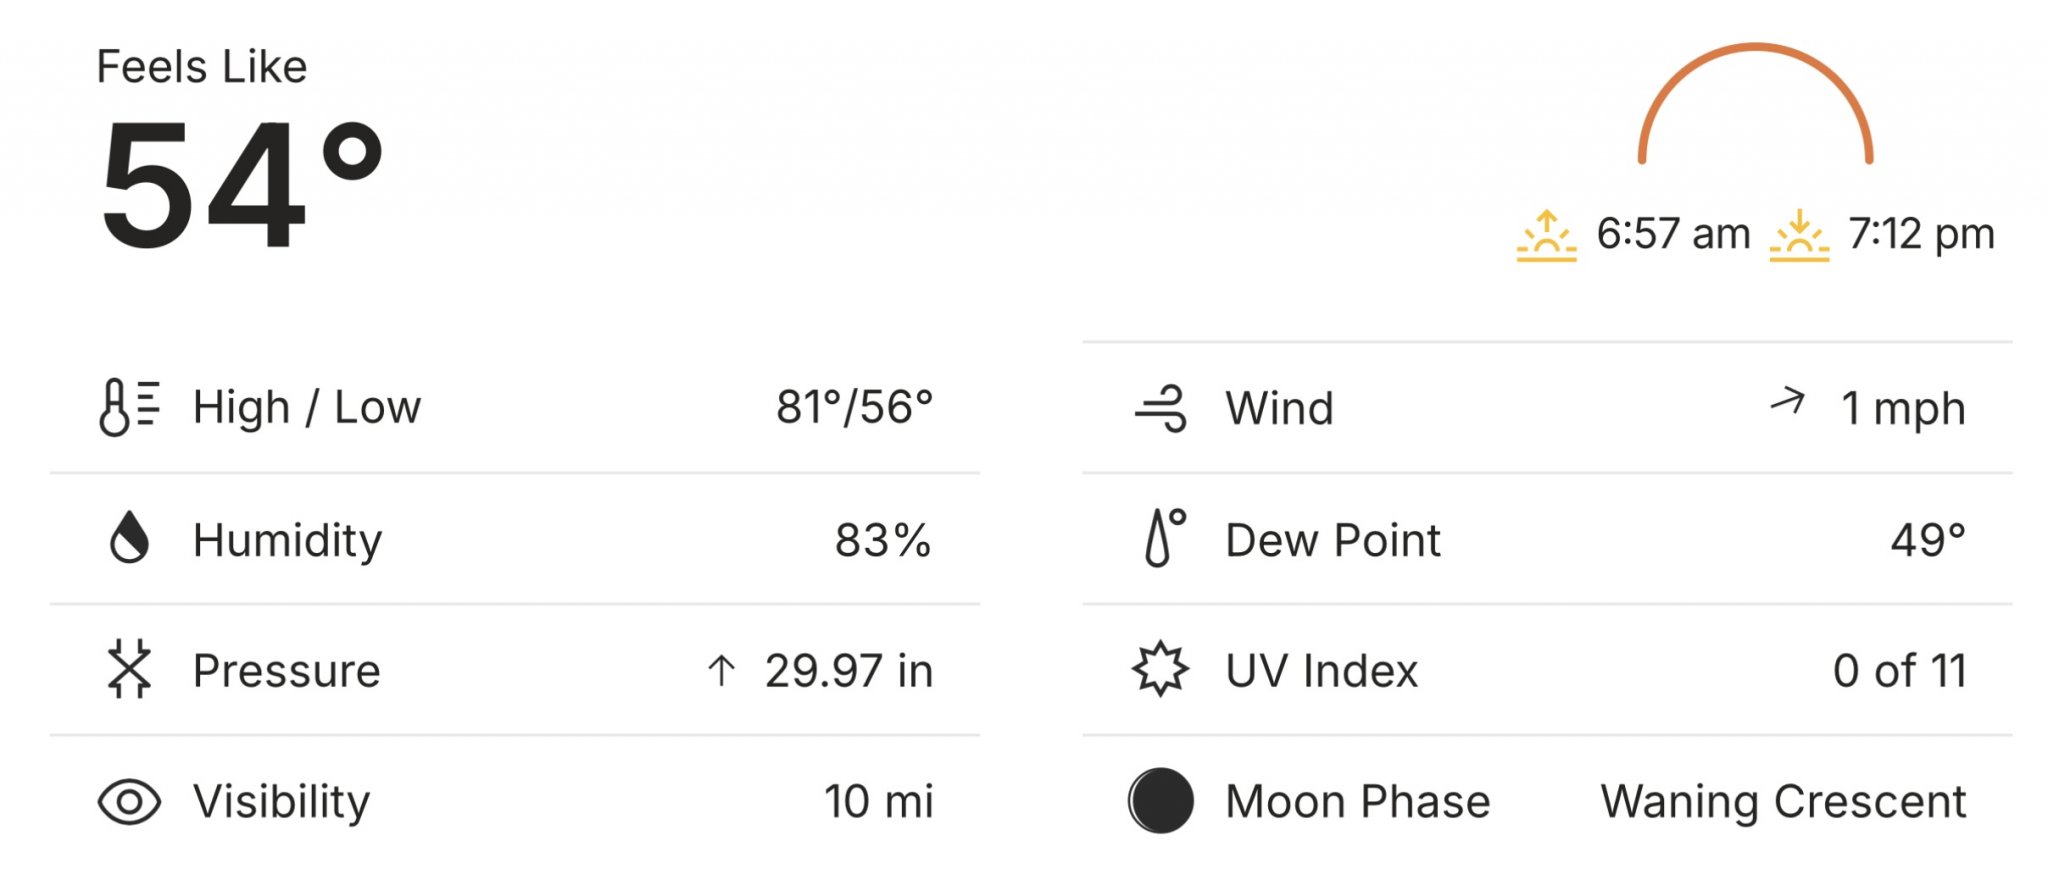
Task: Click the thermometer High / Low icon
Action: [129, 407]
